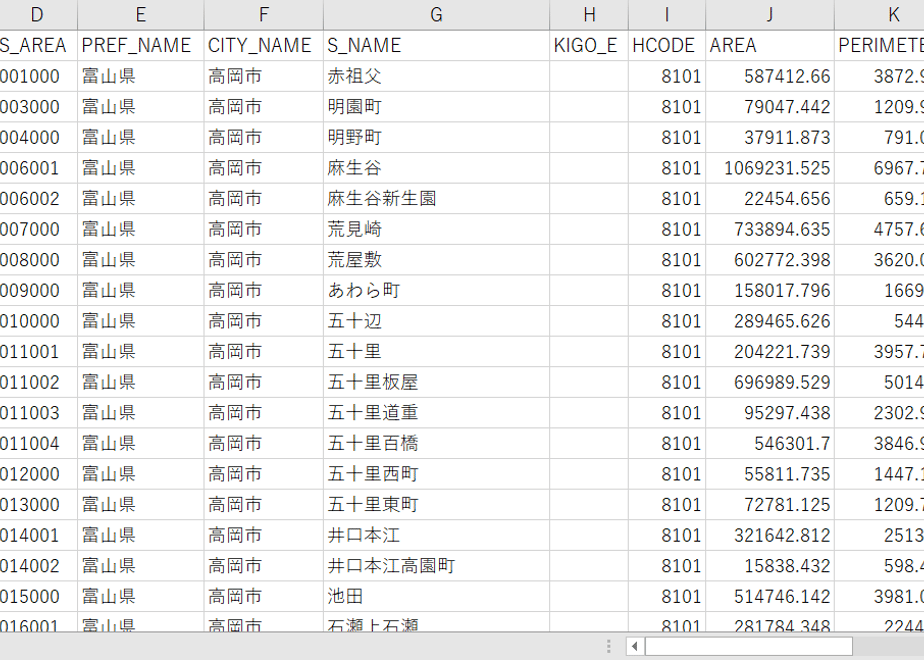Select column E header
924x660 pixels.
point(140,15)
